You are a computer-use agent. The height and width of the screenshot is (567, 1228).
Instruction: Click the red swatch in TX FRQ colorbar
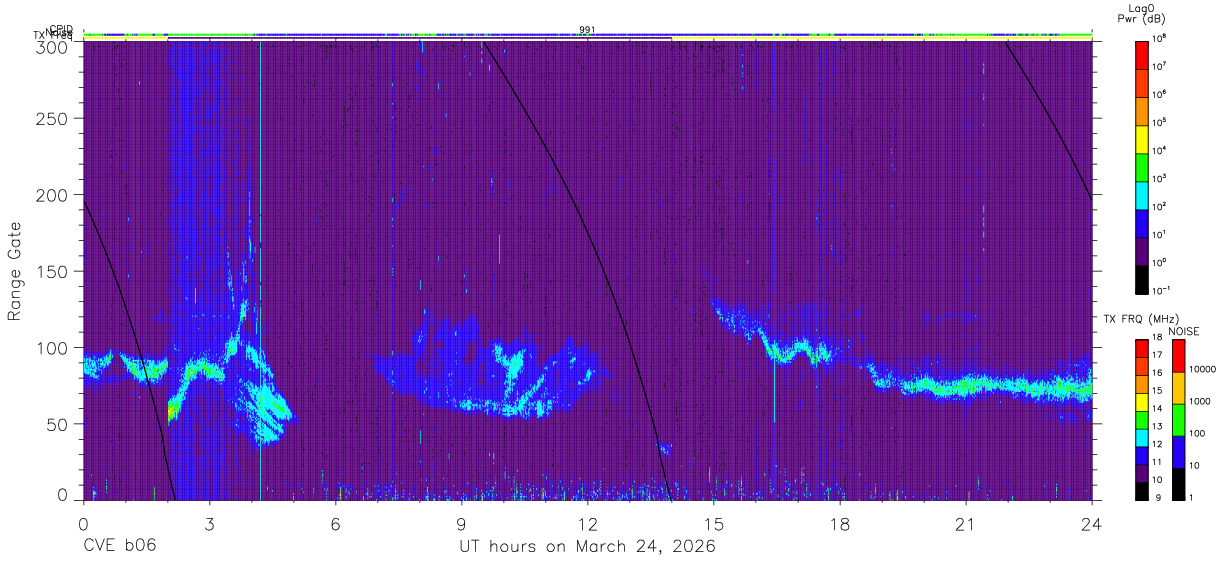[x=1142, y=350]
